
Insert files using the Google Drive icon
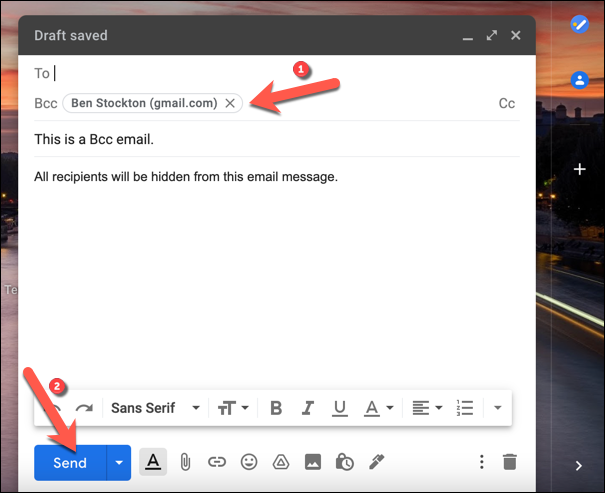pos(281,462)
